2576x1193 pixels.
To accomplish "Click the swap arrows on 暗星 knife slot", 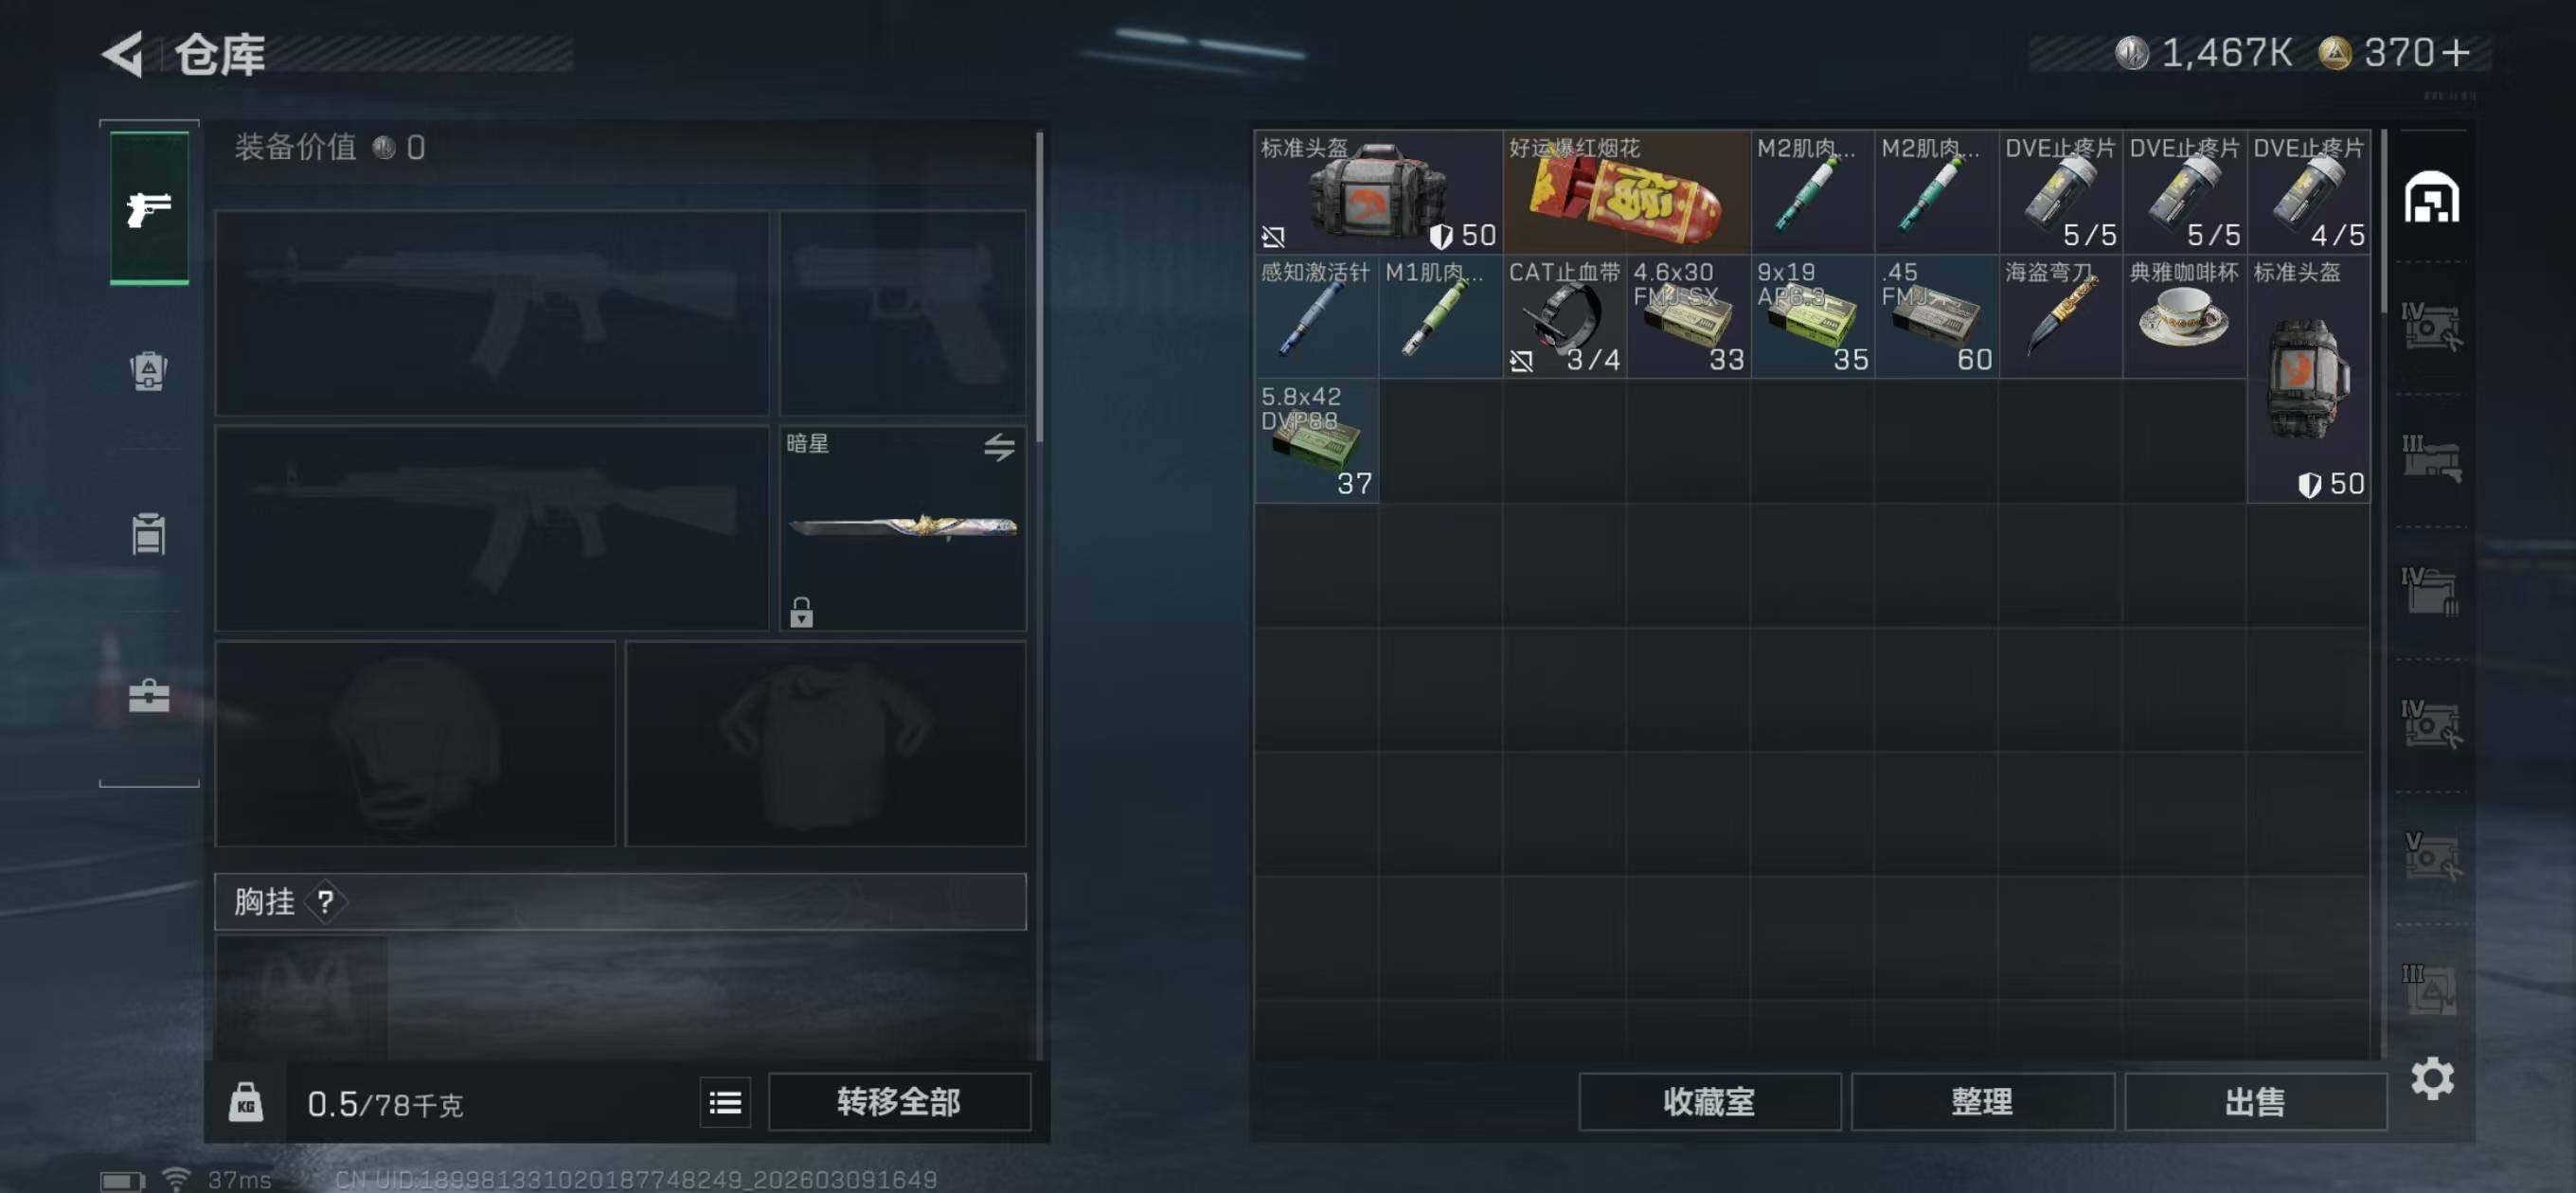I will pos(999,447).
